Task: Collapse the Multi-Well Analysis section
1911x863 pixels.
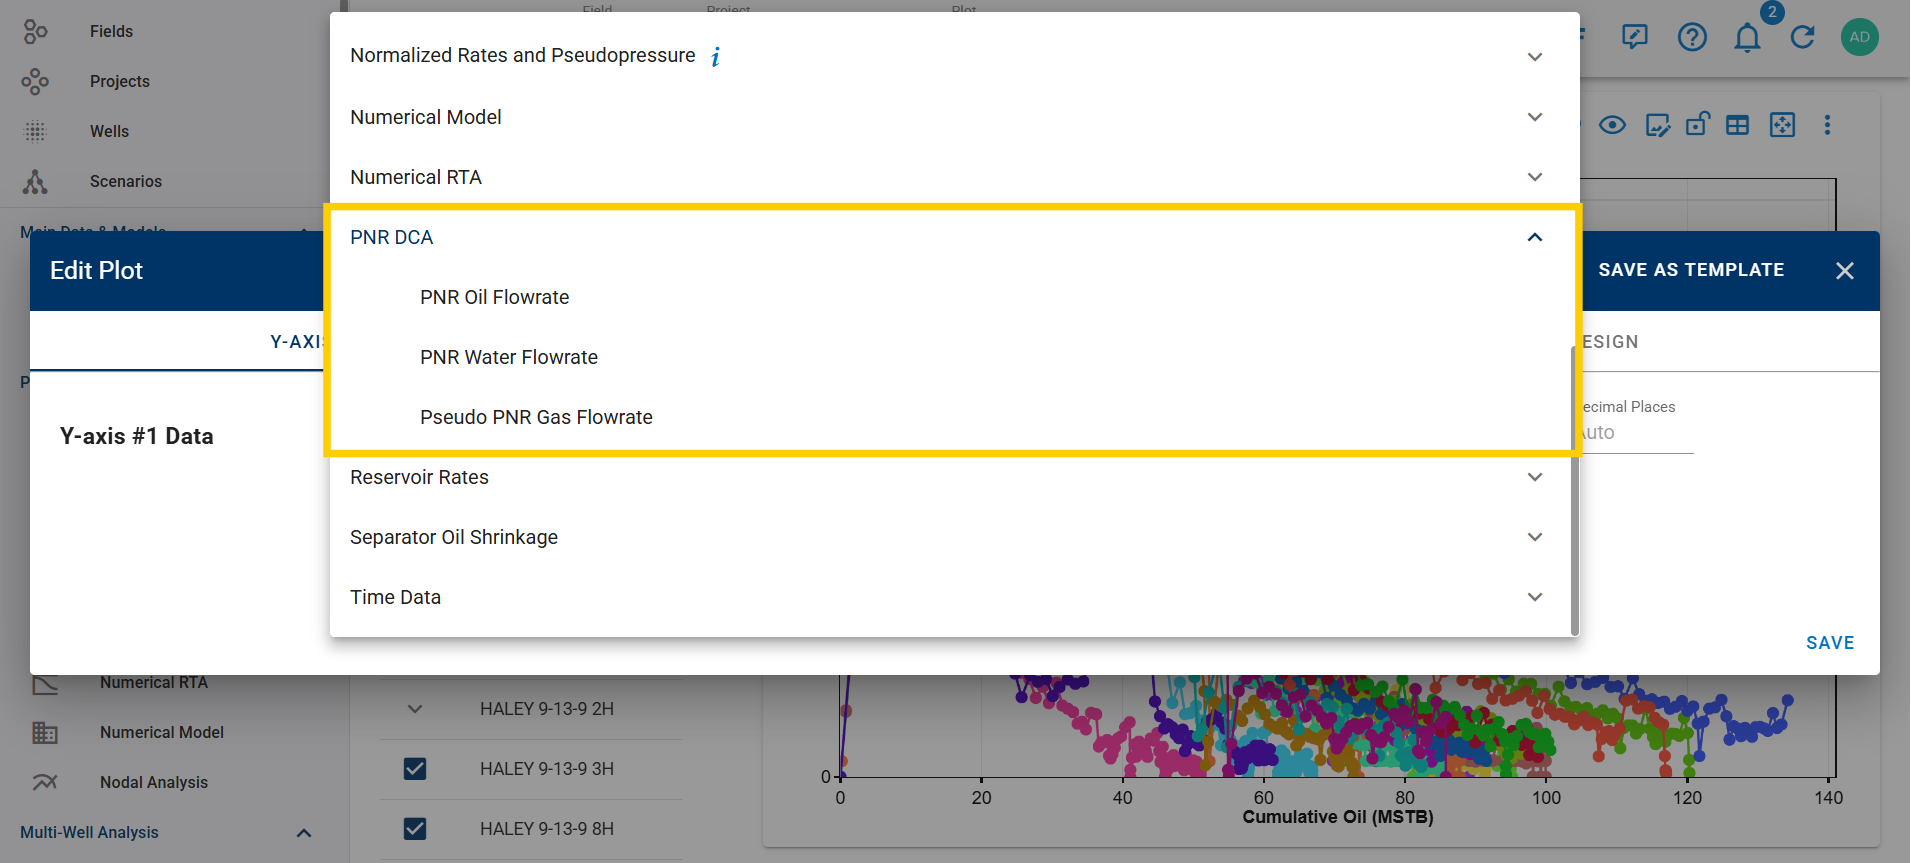Action: click(304, 833)
